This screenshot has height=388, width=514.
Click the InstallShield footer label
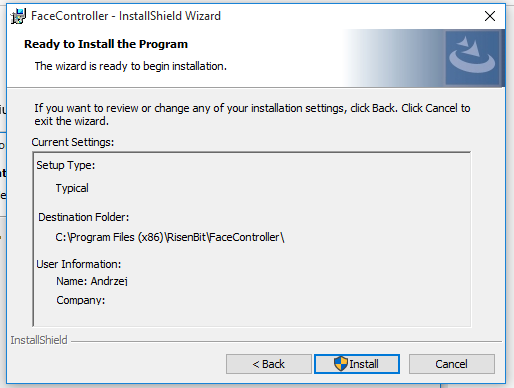click(x=39, y=340)
